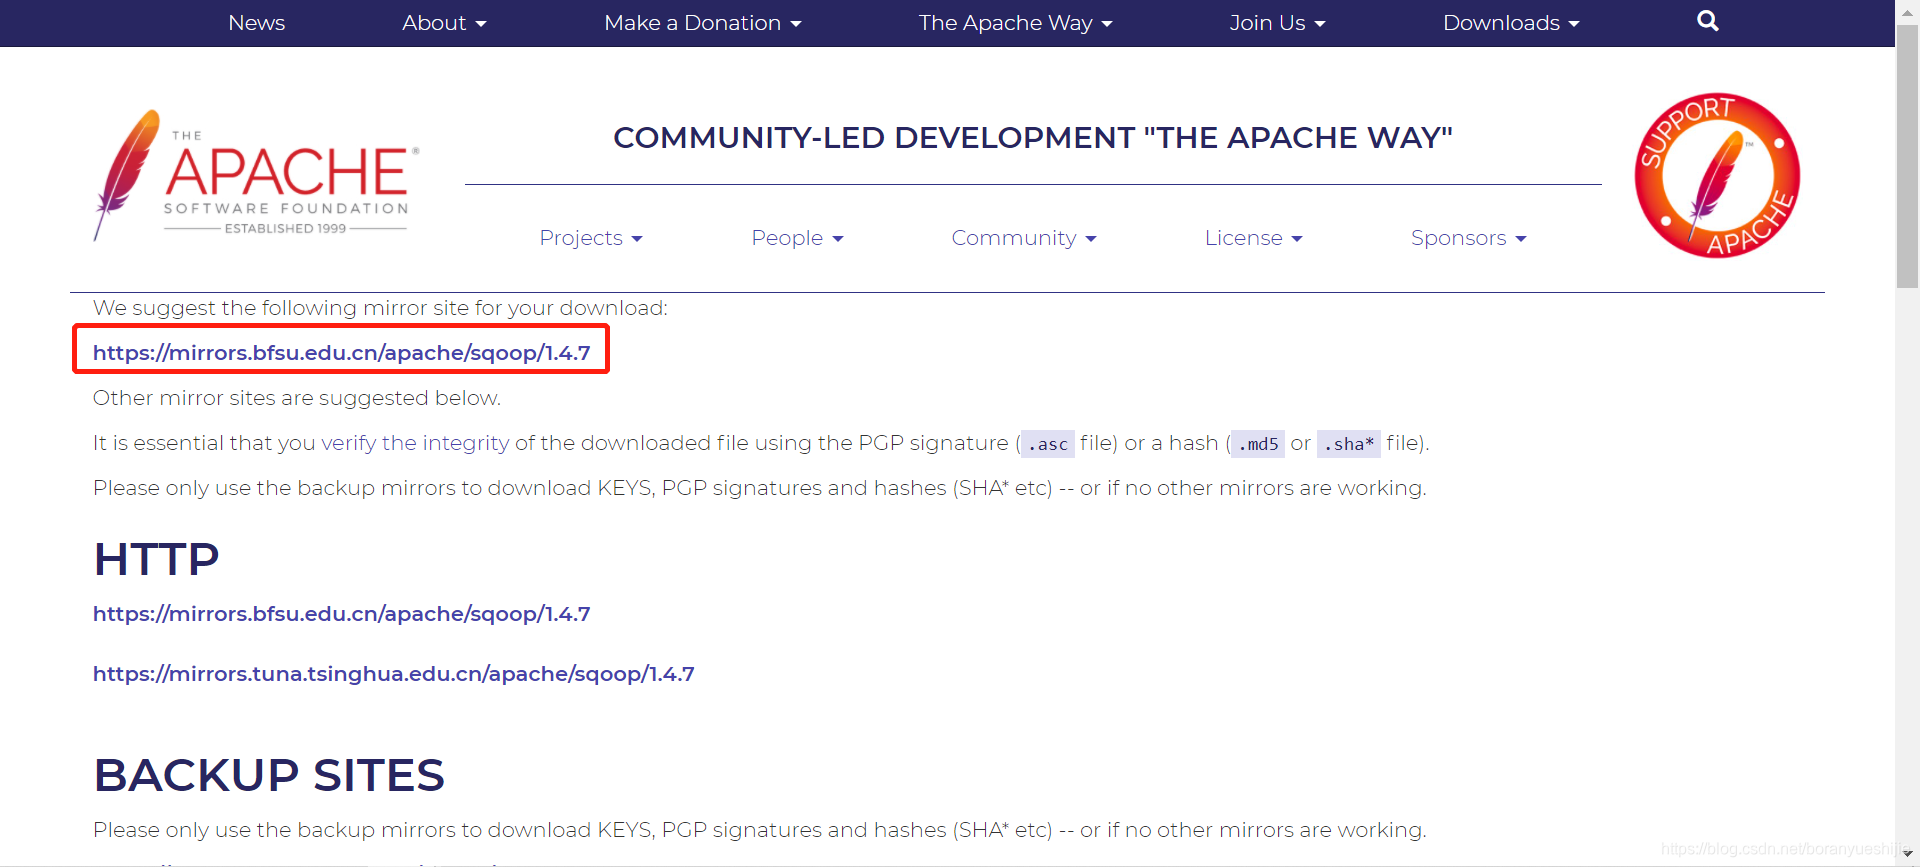Open the License dropdown
This screenshot has height=867, width=1920.
(1253, 238)
